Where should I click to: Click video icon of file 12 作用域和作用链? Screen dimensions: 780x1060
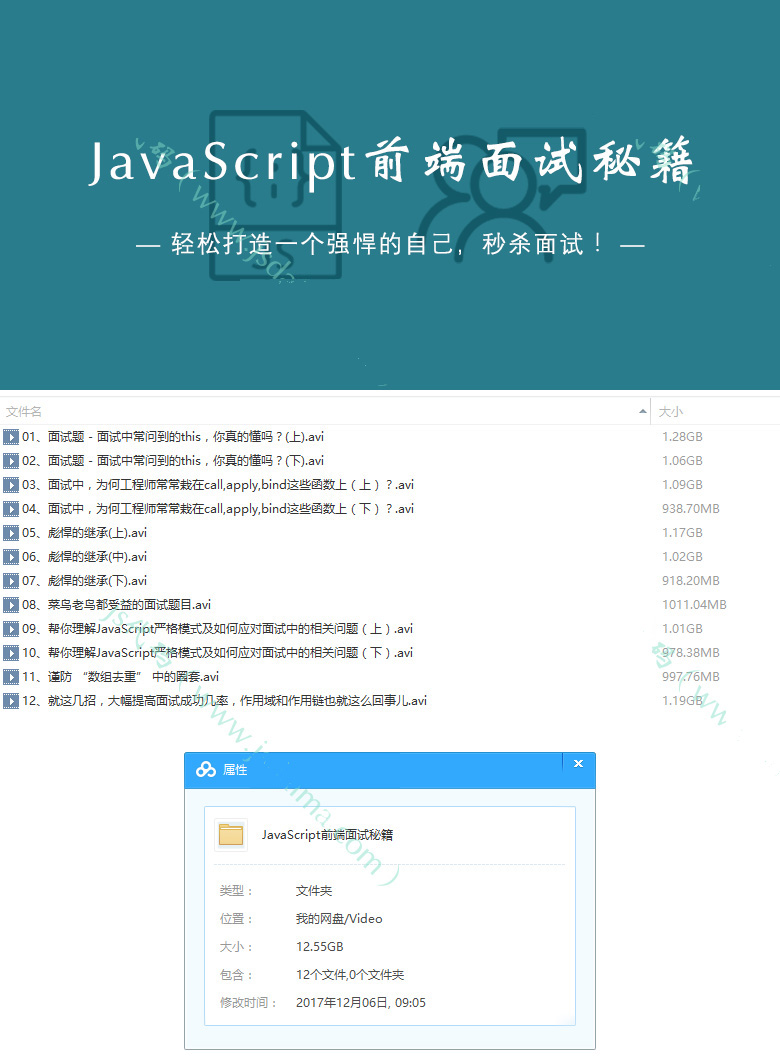(11, 701)
